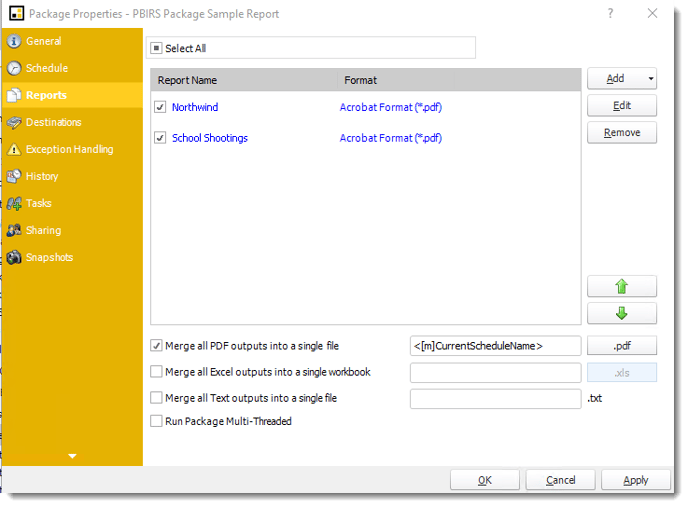Image resolution: width=688 pixels, height=507 pixels.
Task: Enable Merge all Text outputs option
Action: (x=156, y=398)
